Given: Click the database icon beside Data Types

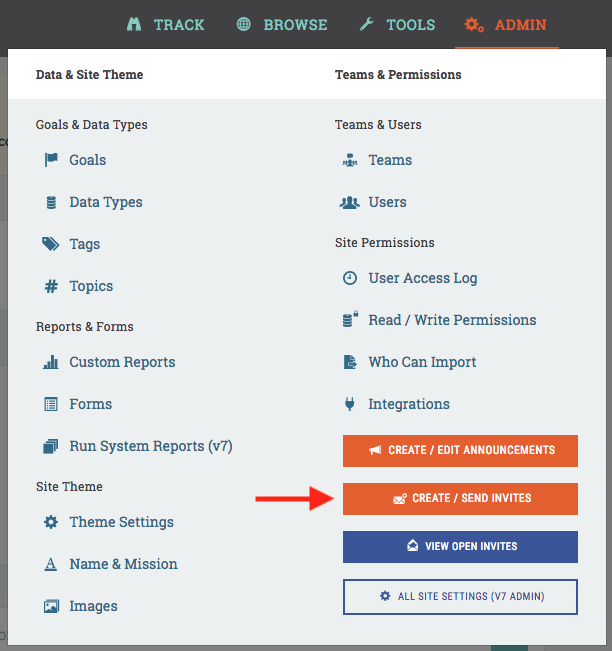Looking at the screenshot, I should (51, 202).
